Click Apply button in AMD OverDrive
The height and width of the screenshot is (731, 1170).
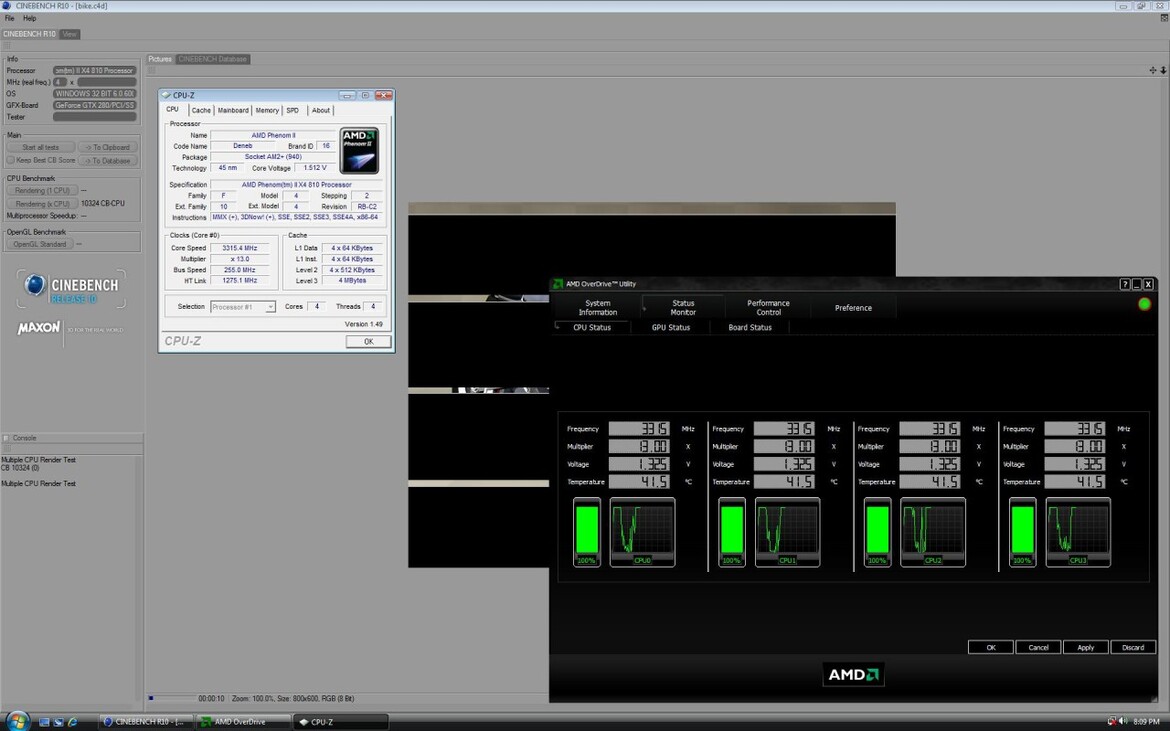tap(1086, 647)
